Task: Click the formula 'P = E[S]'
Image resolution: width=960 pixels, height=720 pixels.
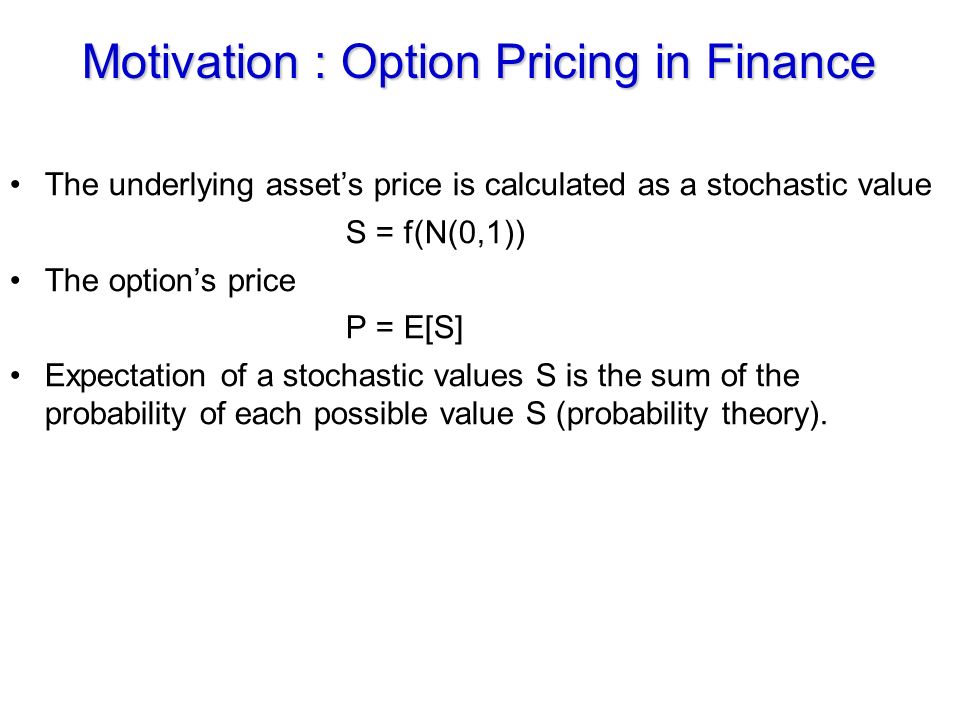Action: (x=405, y=328)
